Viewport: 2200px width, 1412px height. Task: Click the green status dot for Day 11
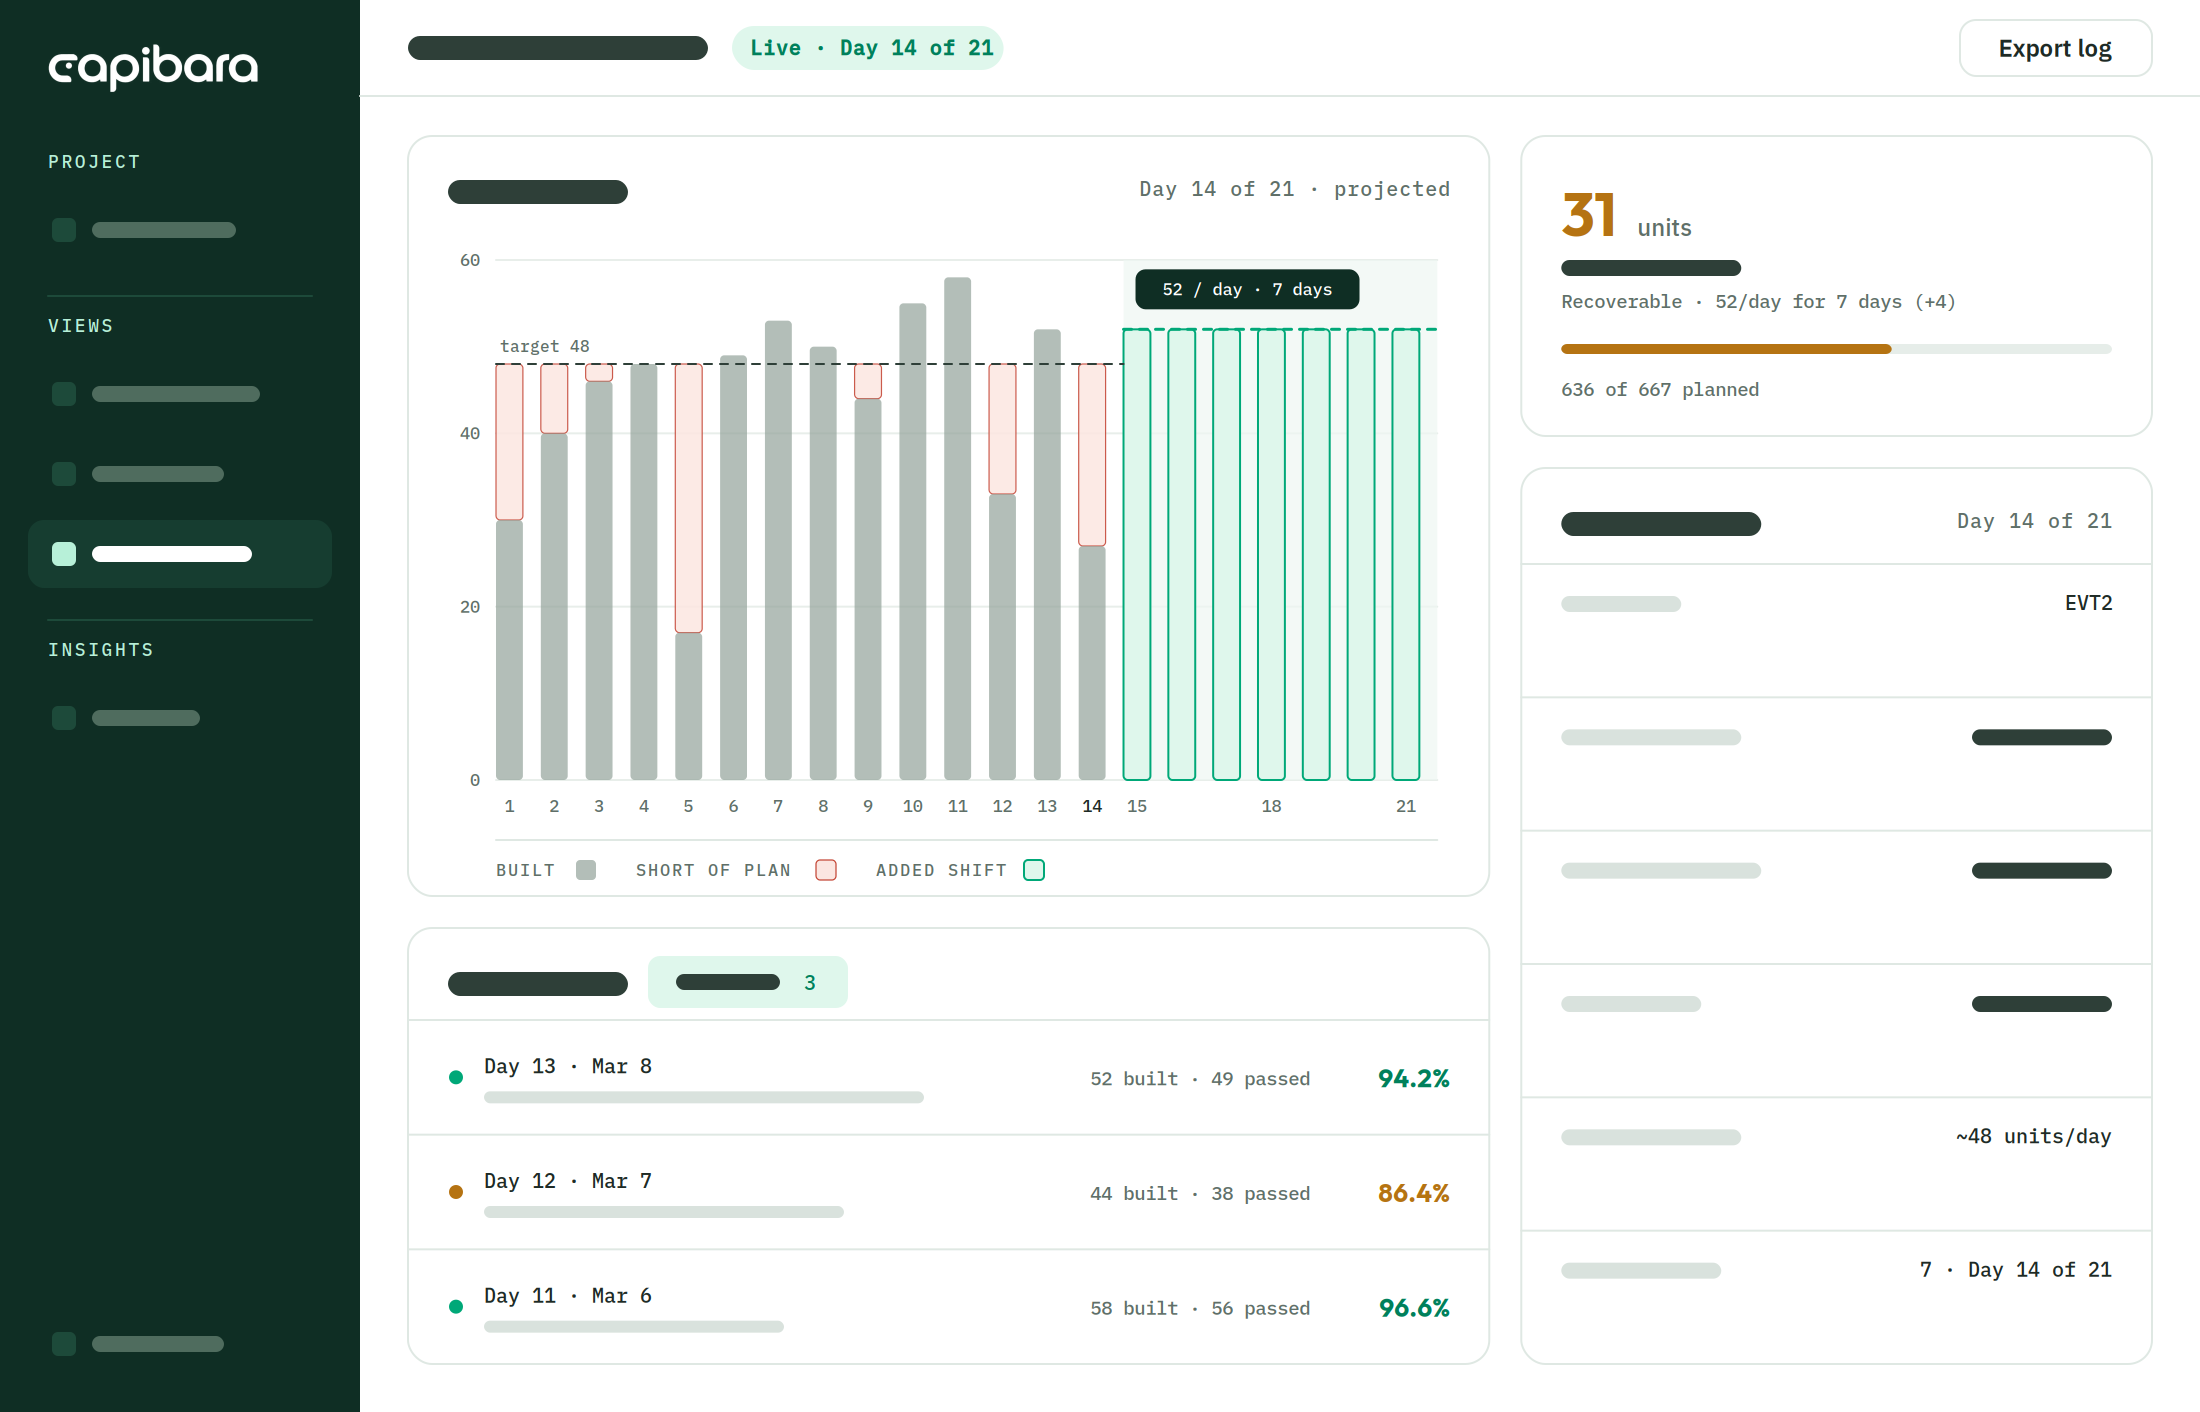(456, 1306)
